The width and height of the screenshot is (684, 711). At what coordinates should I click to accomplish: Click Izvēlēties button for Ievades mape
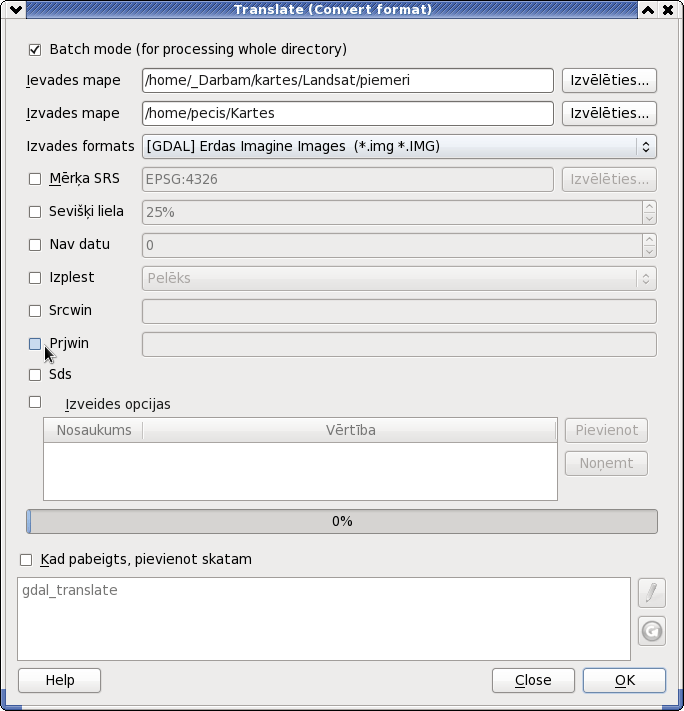[609, 80]
